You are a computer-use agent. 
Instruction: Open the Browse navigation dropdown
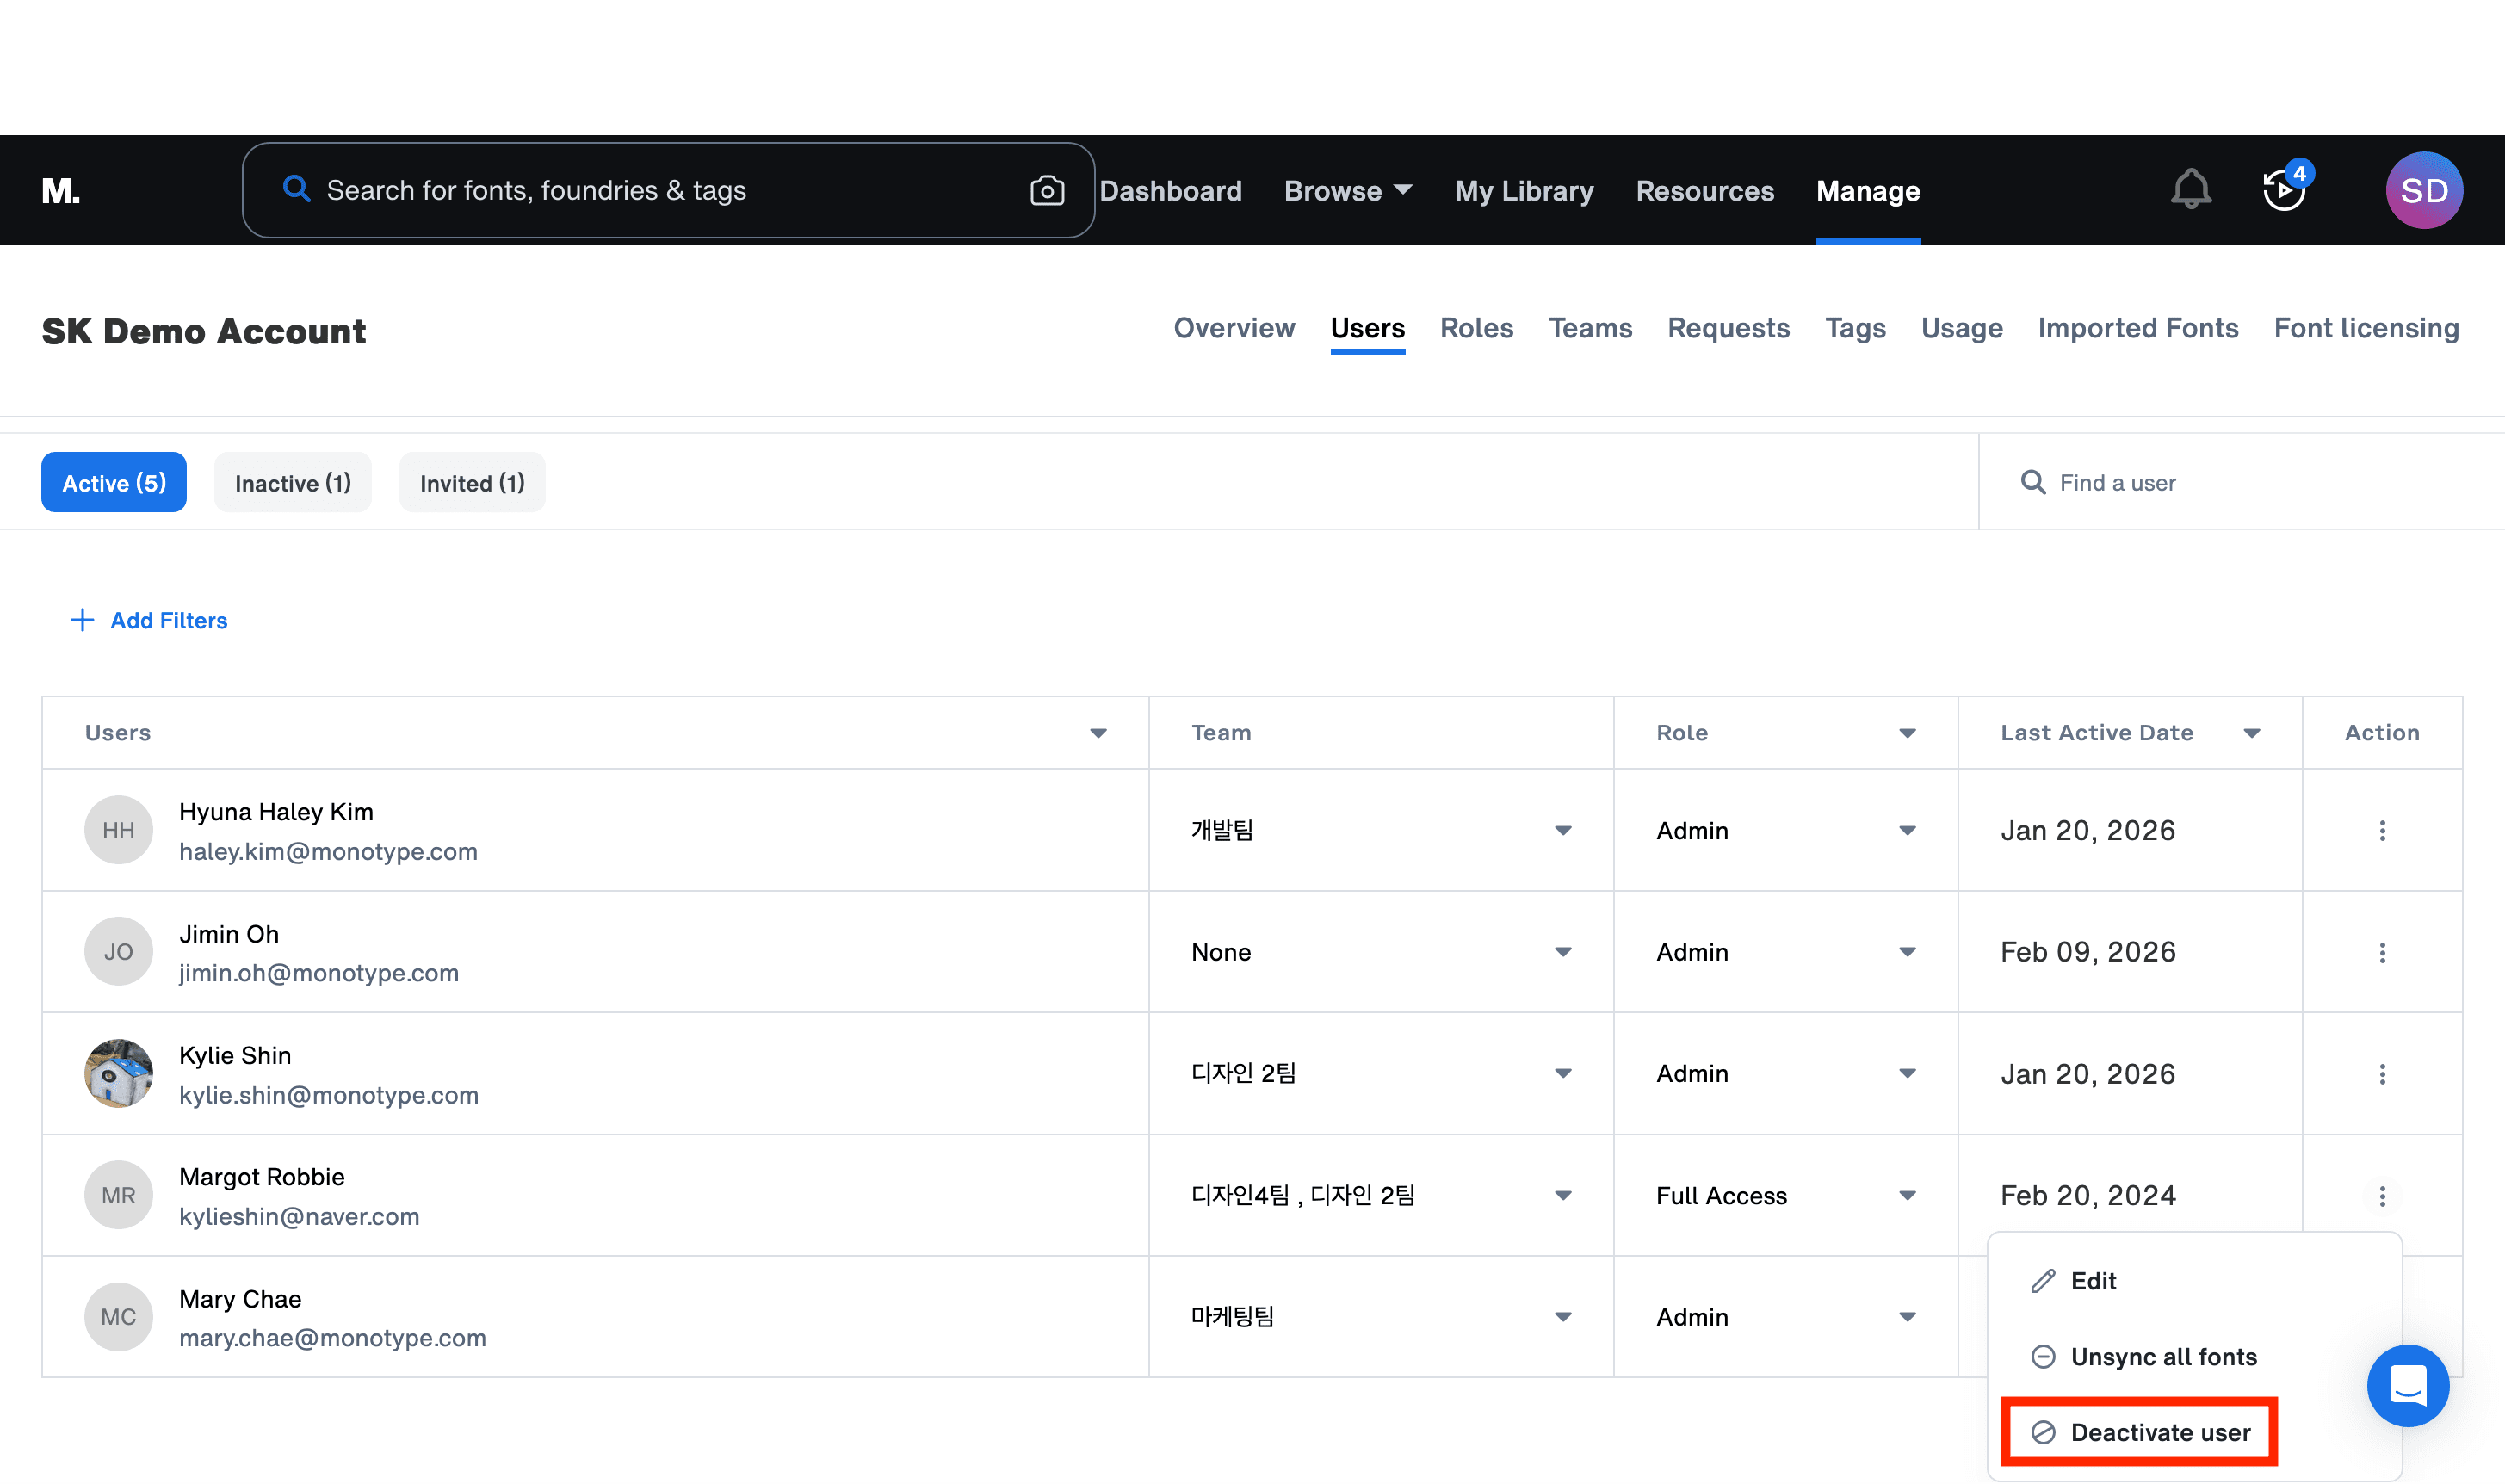pos(1347,190)
